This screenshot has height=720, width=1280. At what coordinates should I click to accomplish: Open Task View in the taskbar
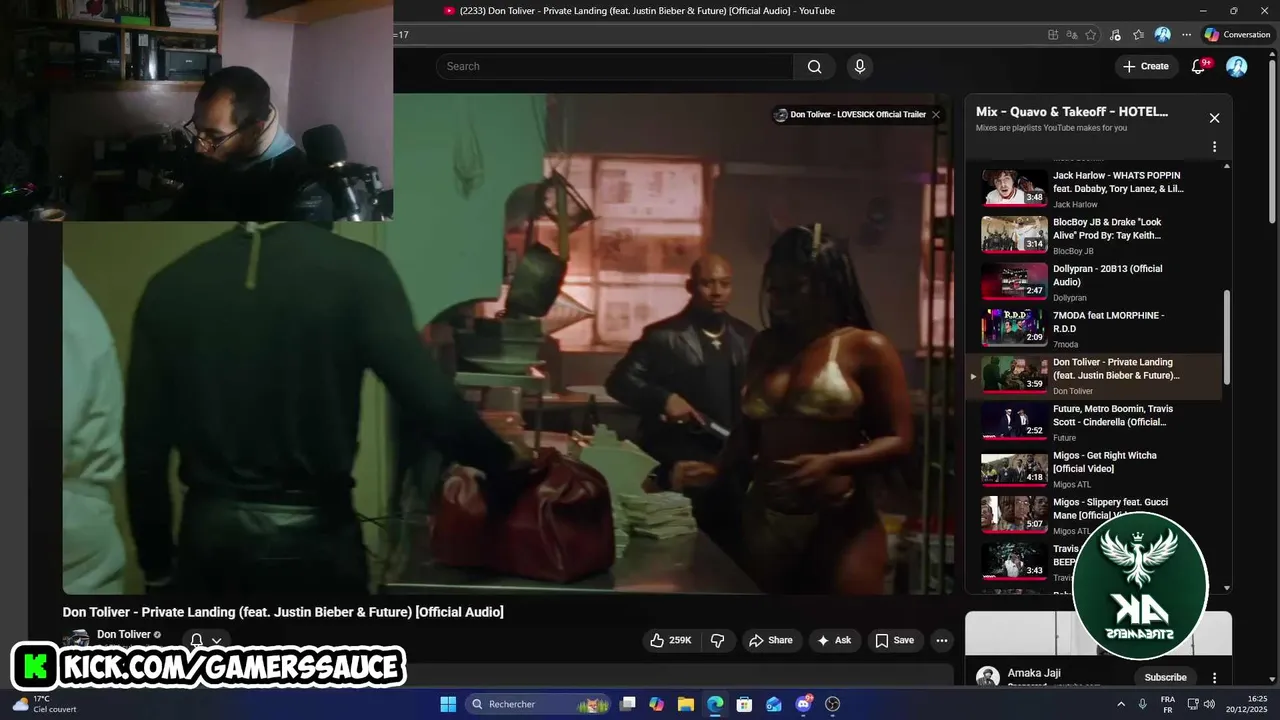pyautogui.click(x=627, y=704)
